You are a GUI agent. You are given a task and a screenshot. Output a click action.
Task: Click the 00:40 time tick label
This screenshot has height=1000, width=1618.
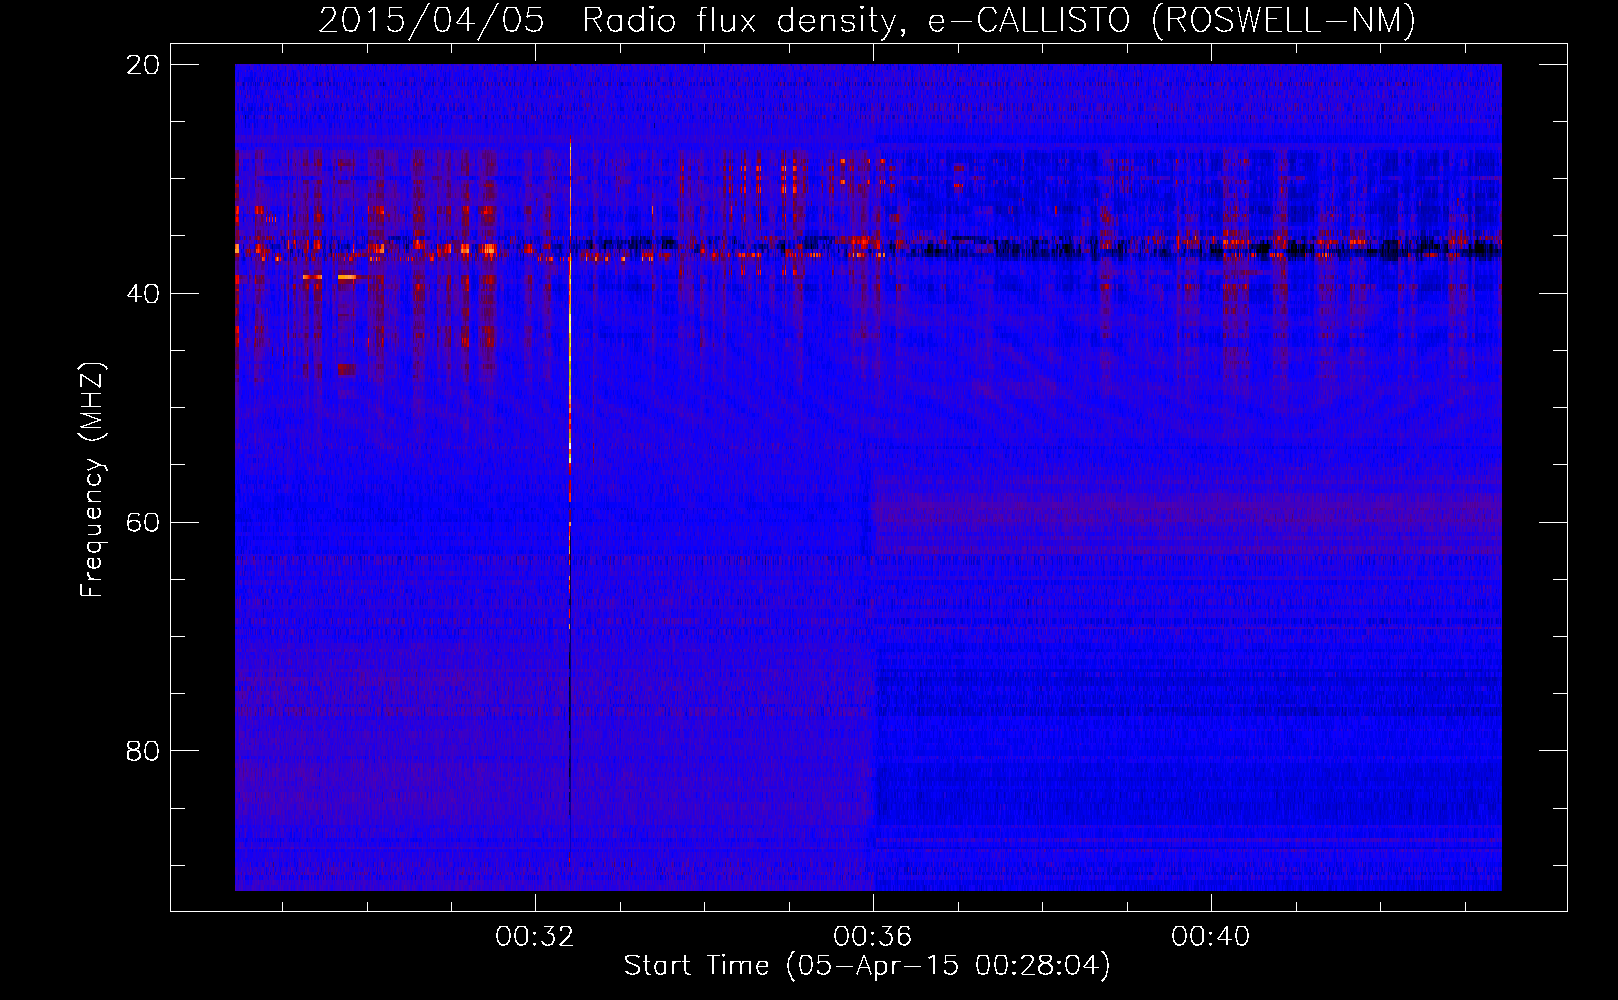click(1211, 936)
